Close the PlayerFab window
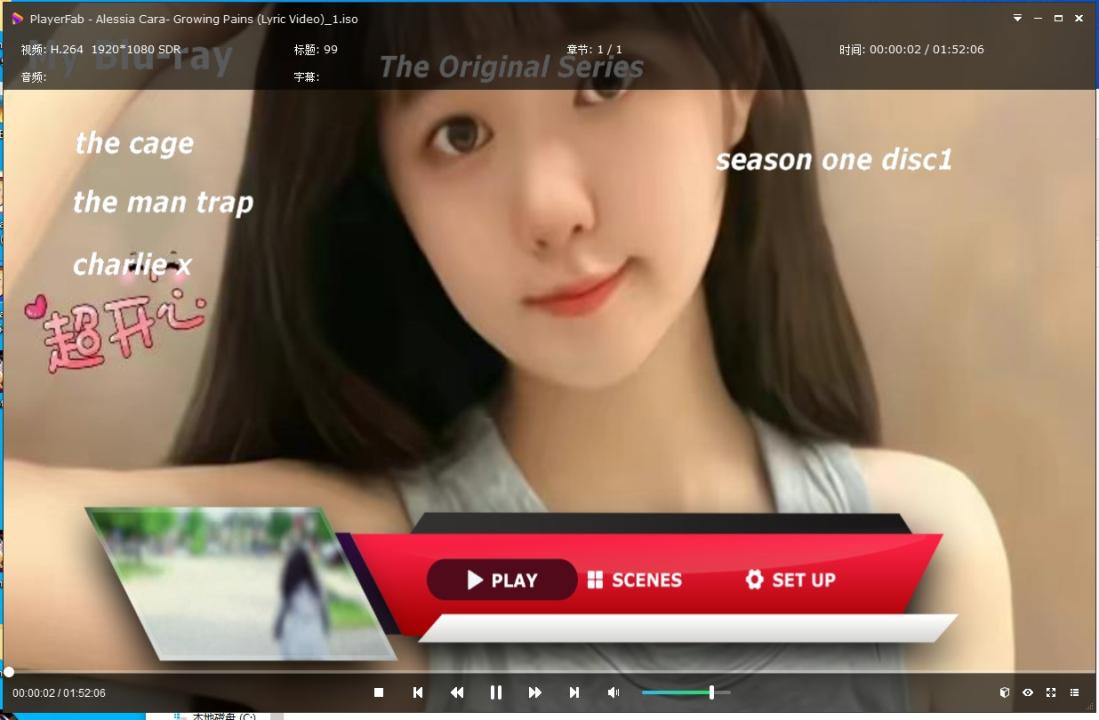The image size is (1099, 720). coord(1079,18)
